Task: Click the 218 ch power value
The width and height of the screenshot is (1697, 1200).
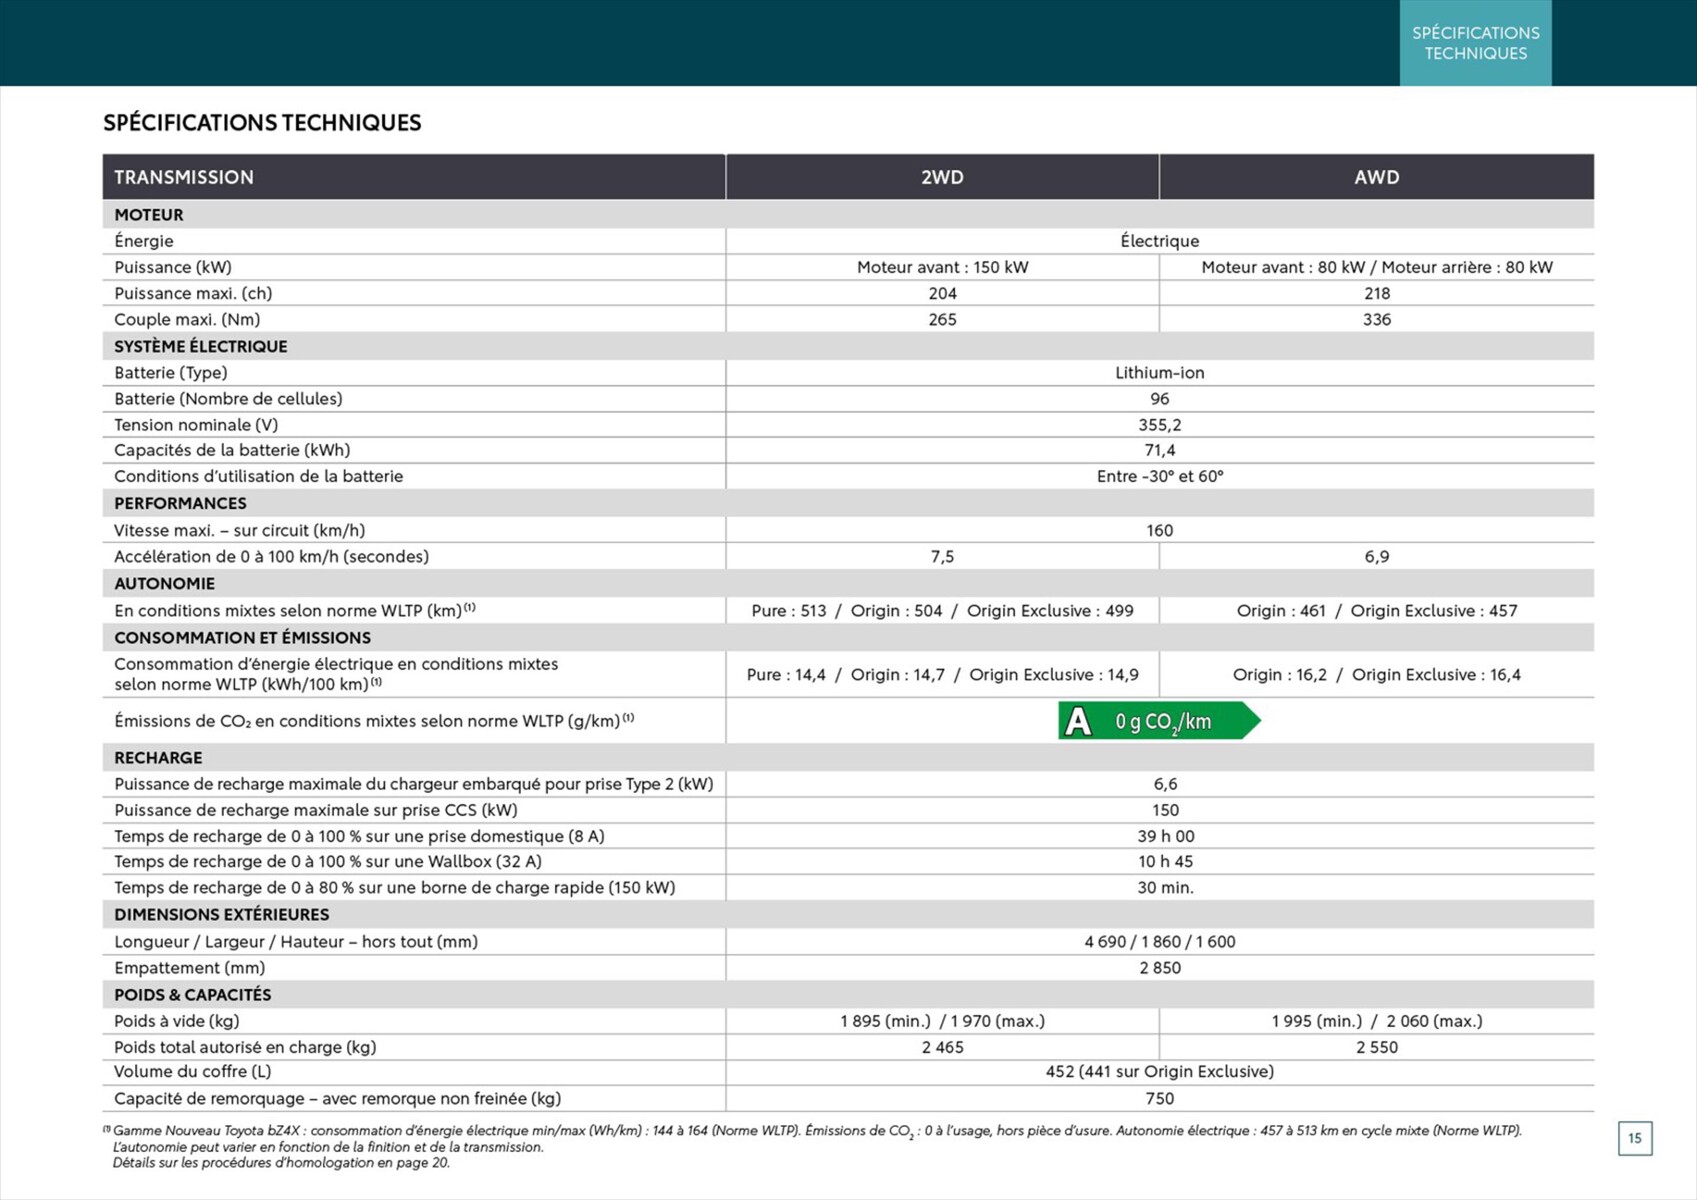Action: (x=1377, y=293)
